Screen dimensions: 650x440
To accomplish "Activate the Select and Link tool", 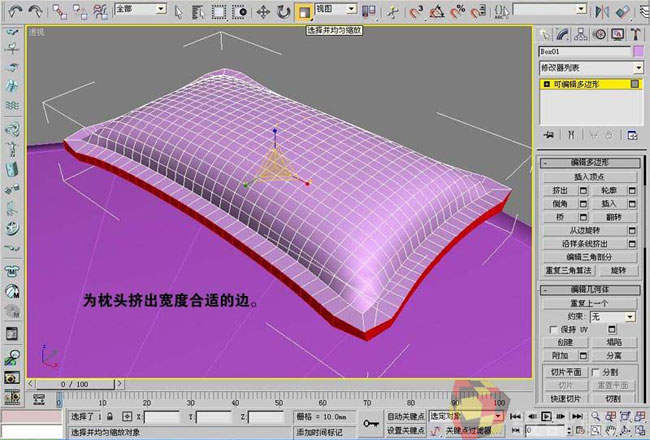I will 59,12.
